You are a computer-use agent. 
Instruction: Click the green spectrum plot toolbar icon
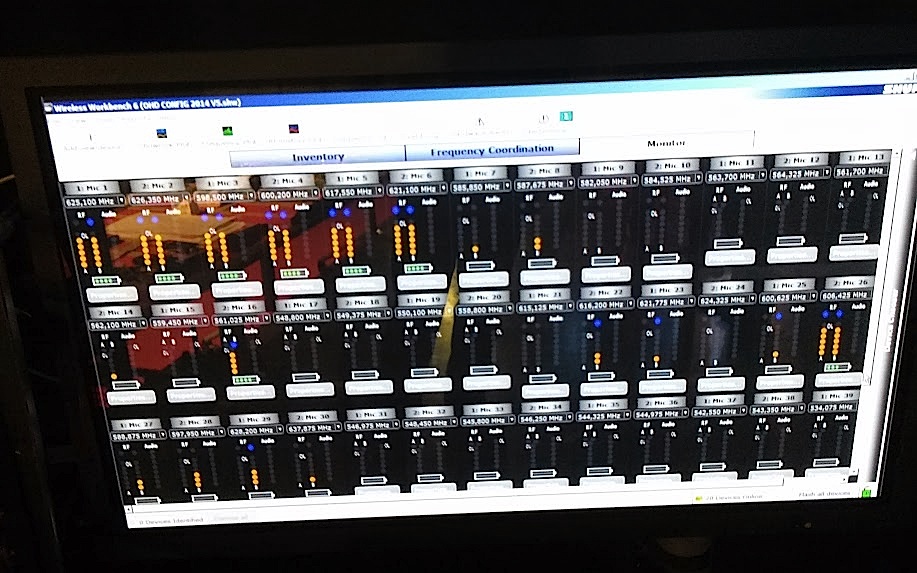[227, 130]
